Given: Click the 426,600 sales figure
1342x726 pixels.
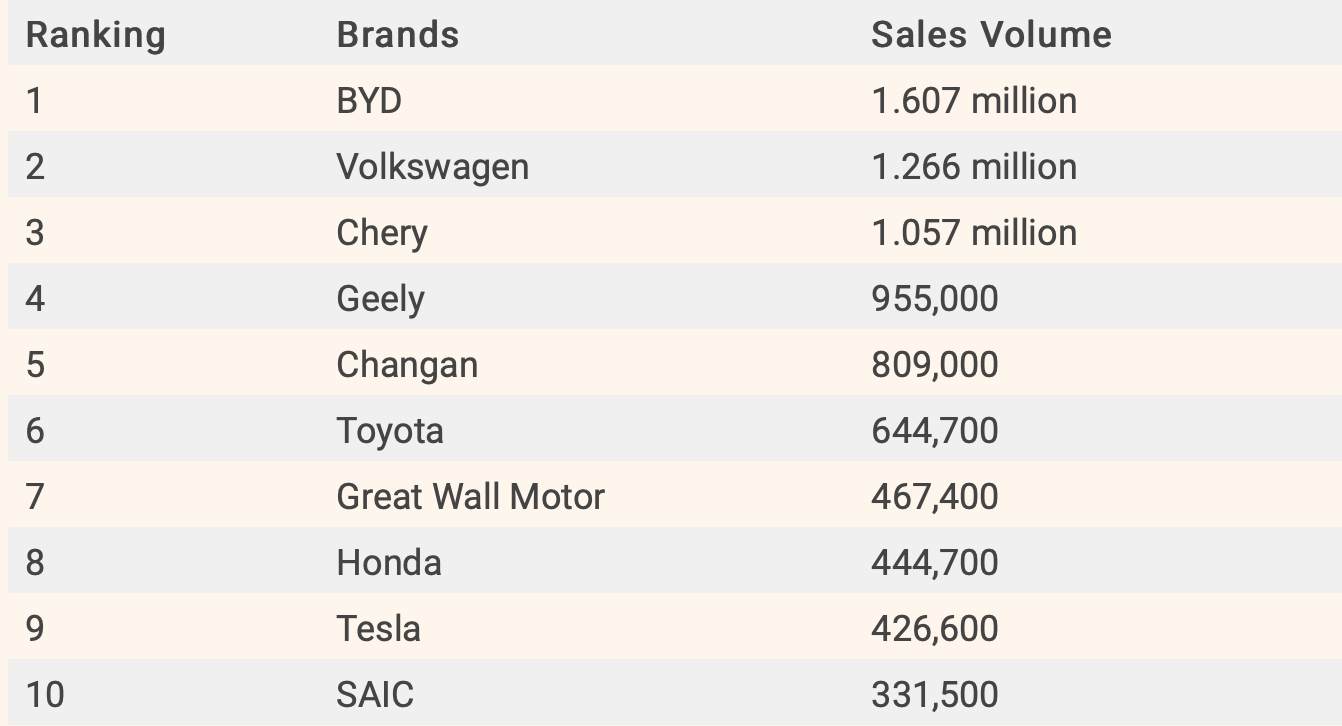Looking at the screenshot, I should 934,629.
